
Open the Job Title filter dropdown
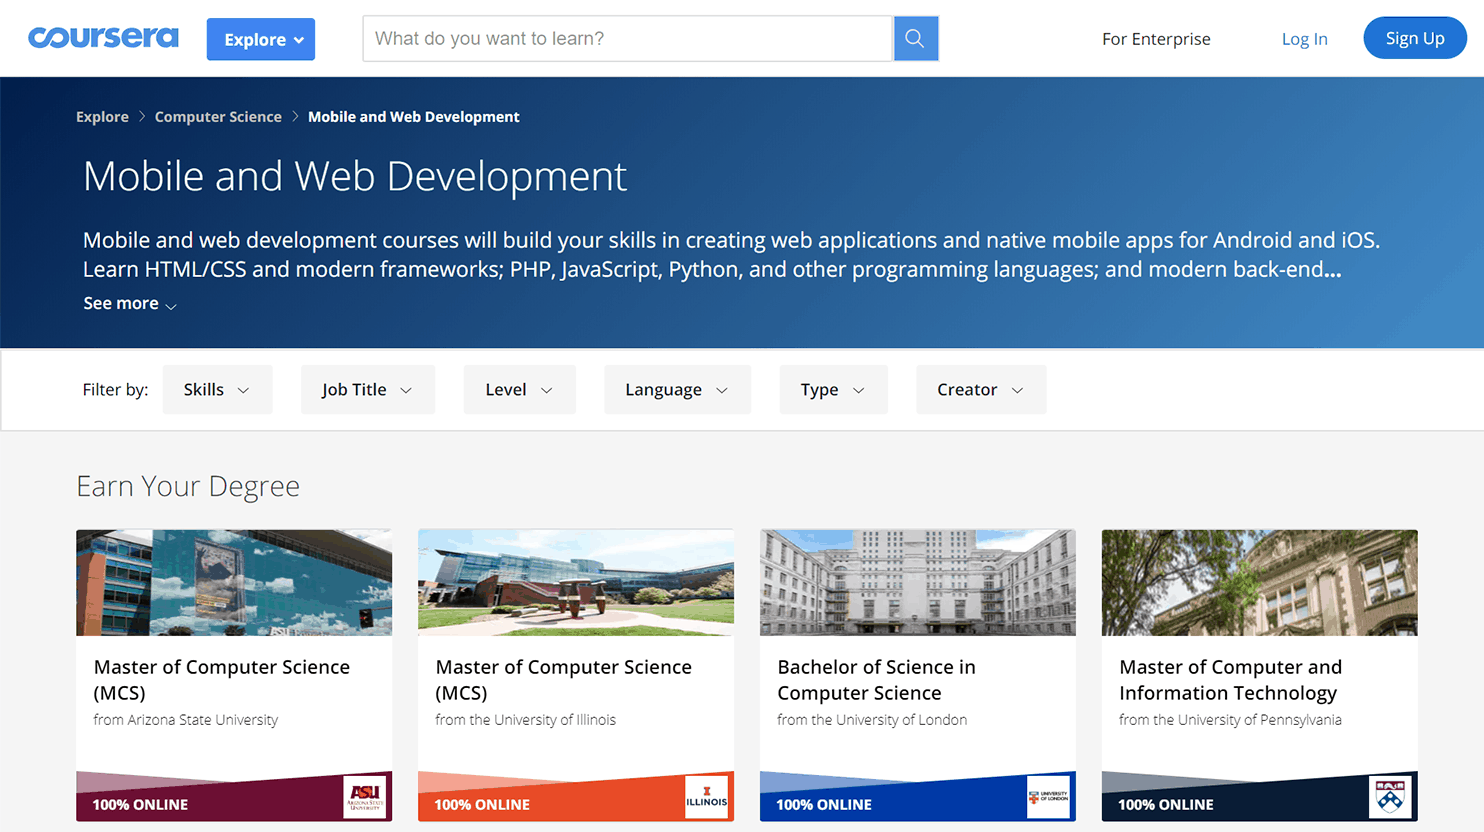[367, 389]
